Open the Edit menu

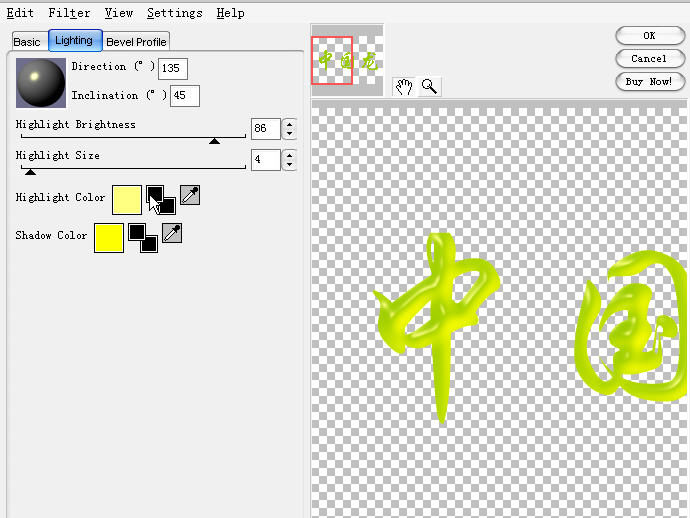20,13
